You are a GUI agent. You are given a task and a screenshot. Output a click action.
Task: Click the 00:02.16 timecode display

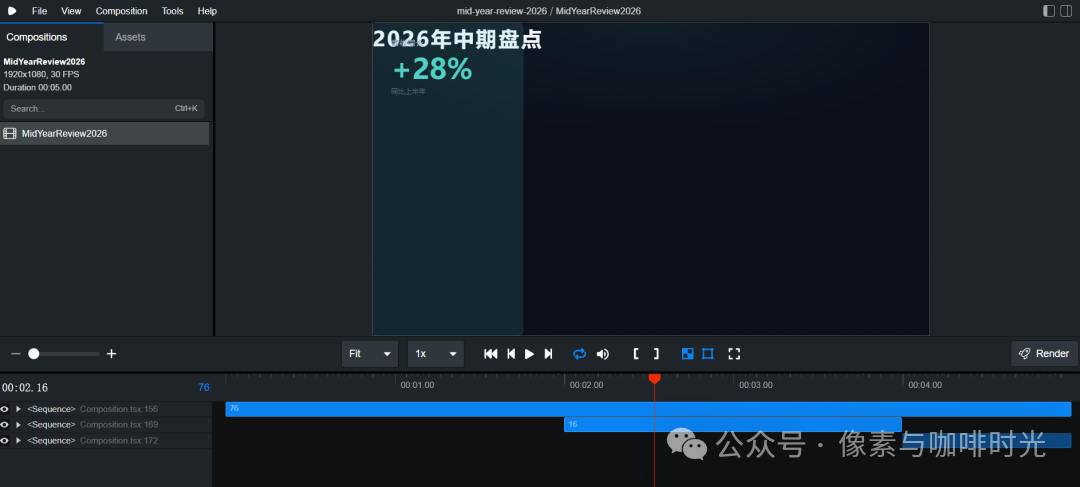click(x=25, y=388)
